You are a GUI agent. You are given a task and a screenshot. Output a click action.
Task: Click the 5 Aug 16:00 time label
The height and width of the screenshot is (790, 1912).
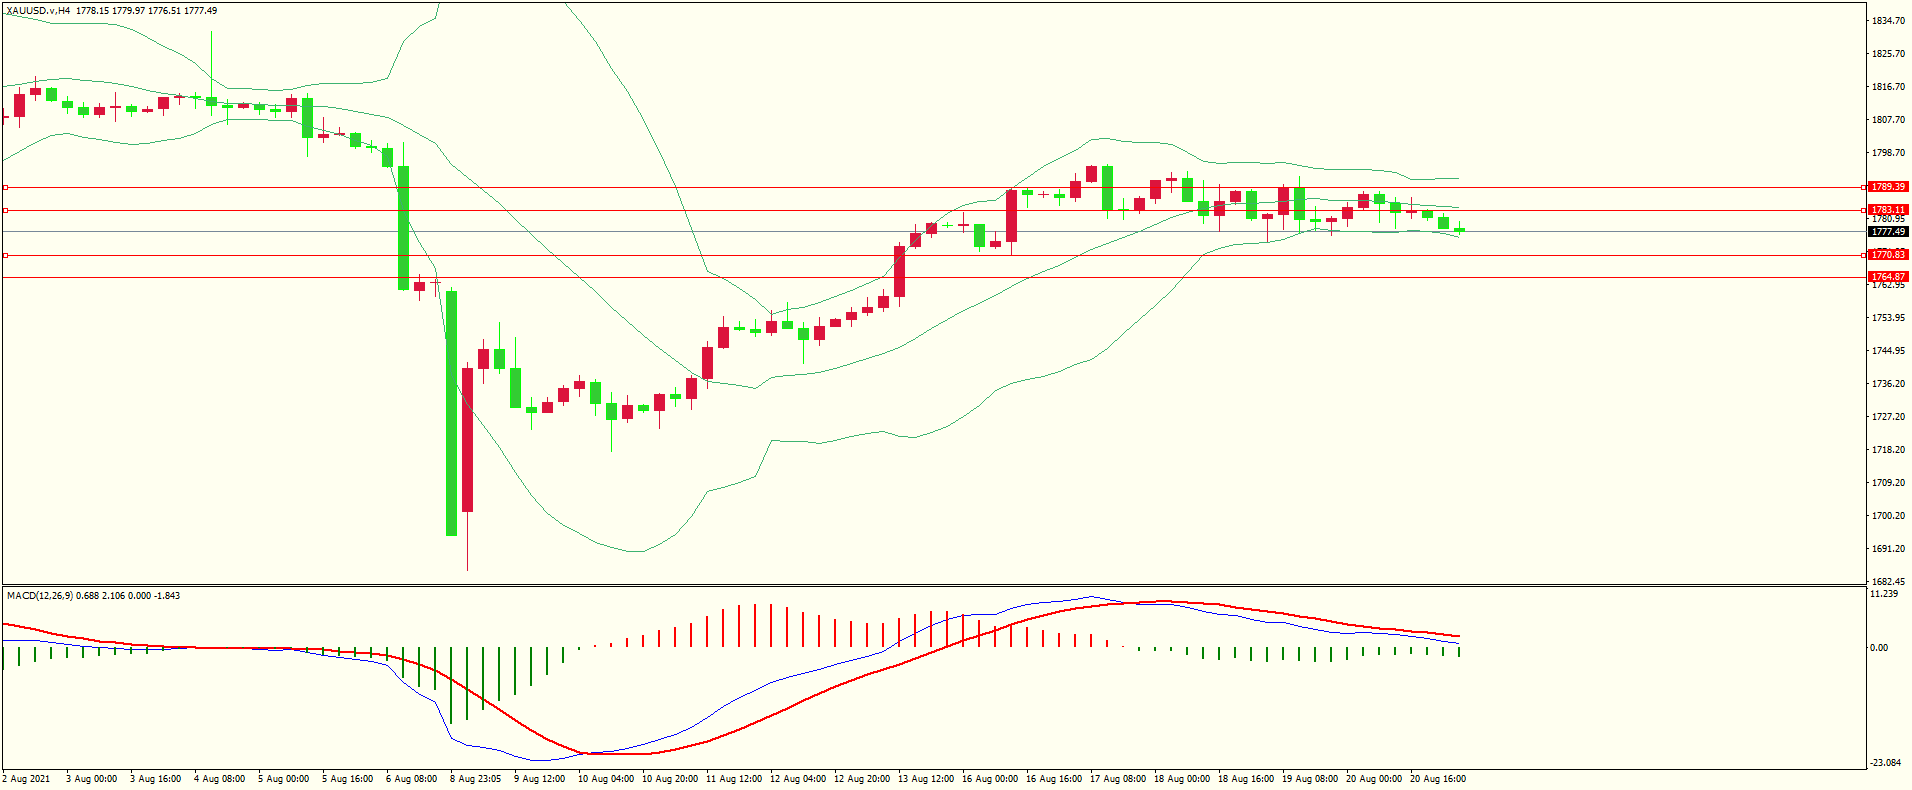coord(348,779)
